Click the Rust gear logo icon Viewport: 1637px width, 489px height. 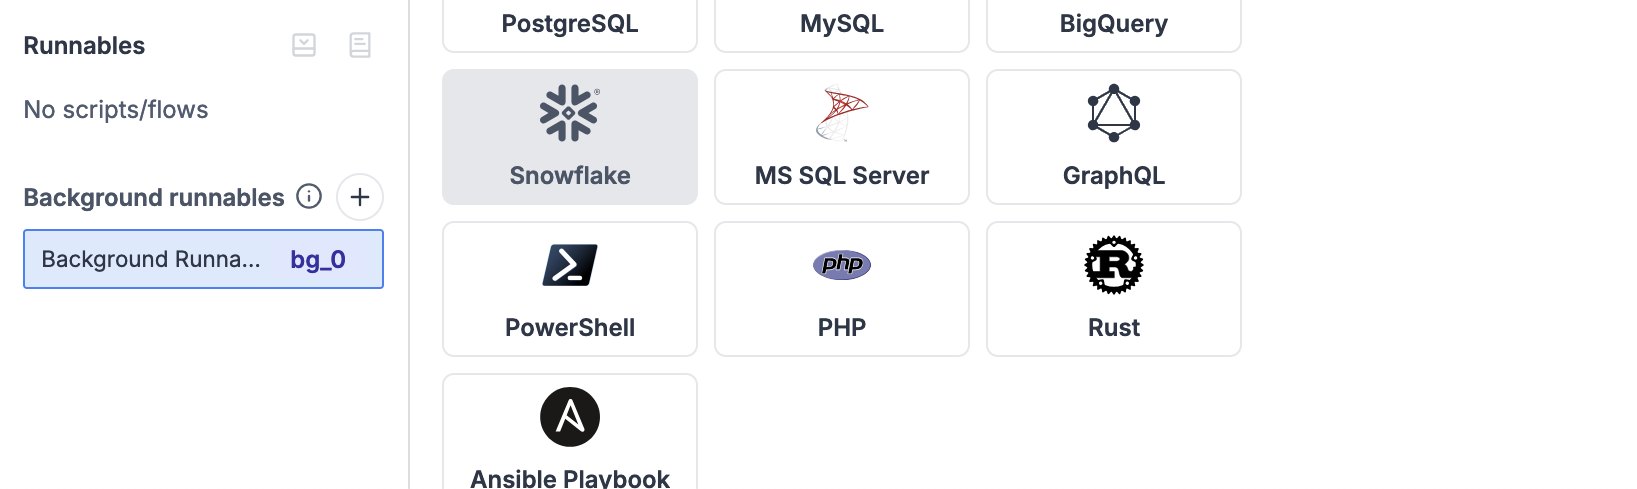(x=1113, y=265)
